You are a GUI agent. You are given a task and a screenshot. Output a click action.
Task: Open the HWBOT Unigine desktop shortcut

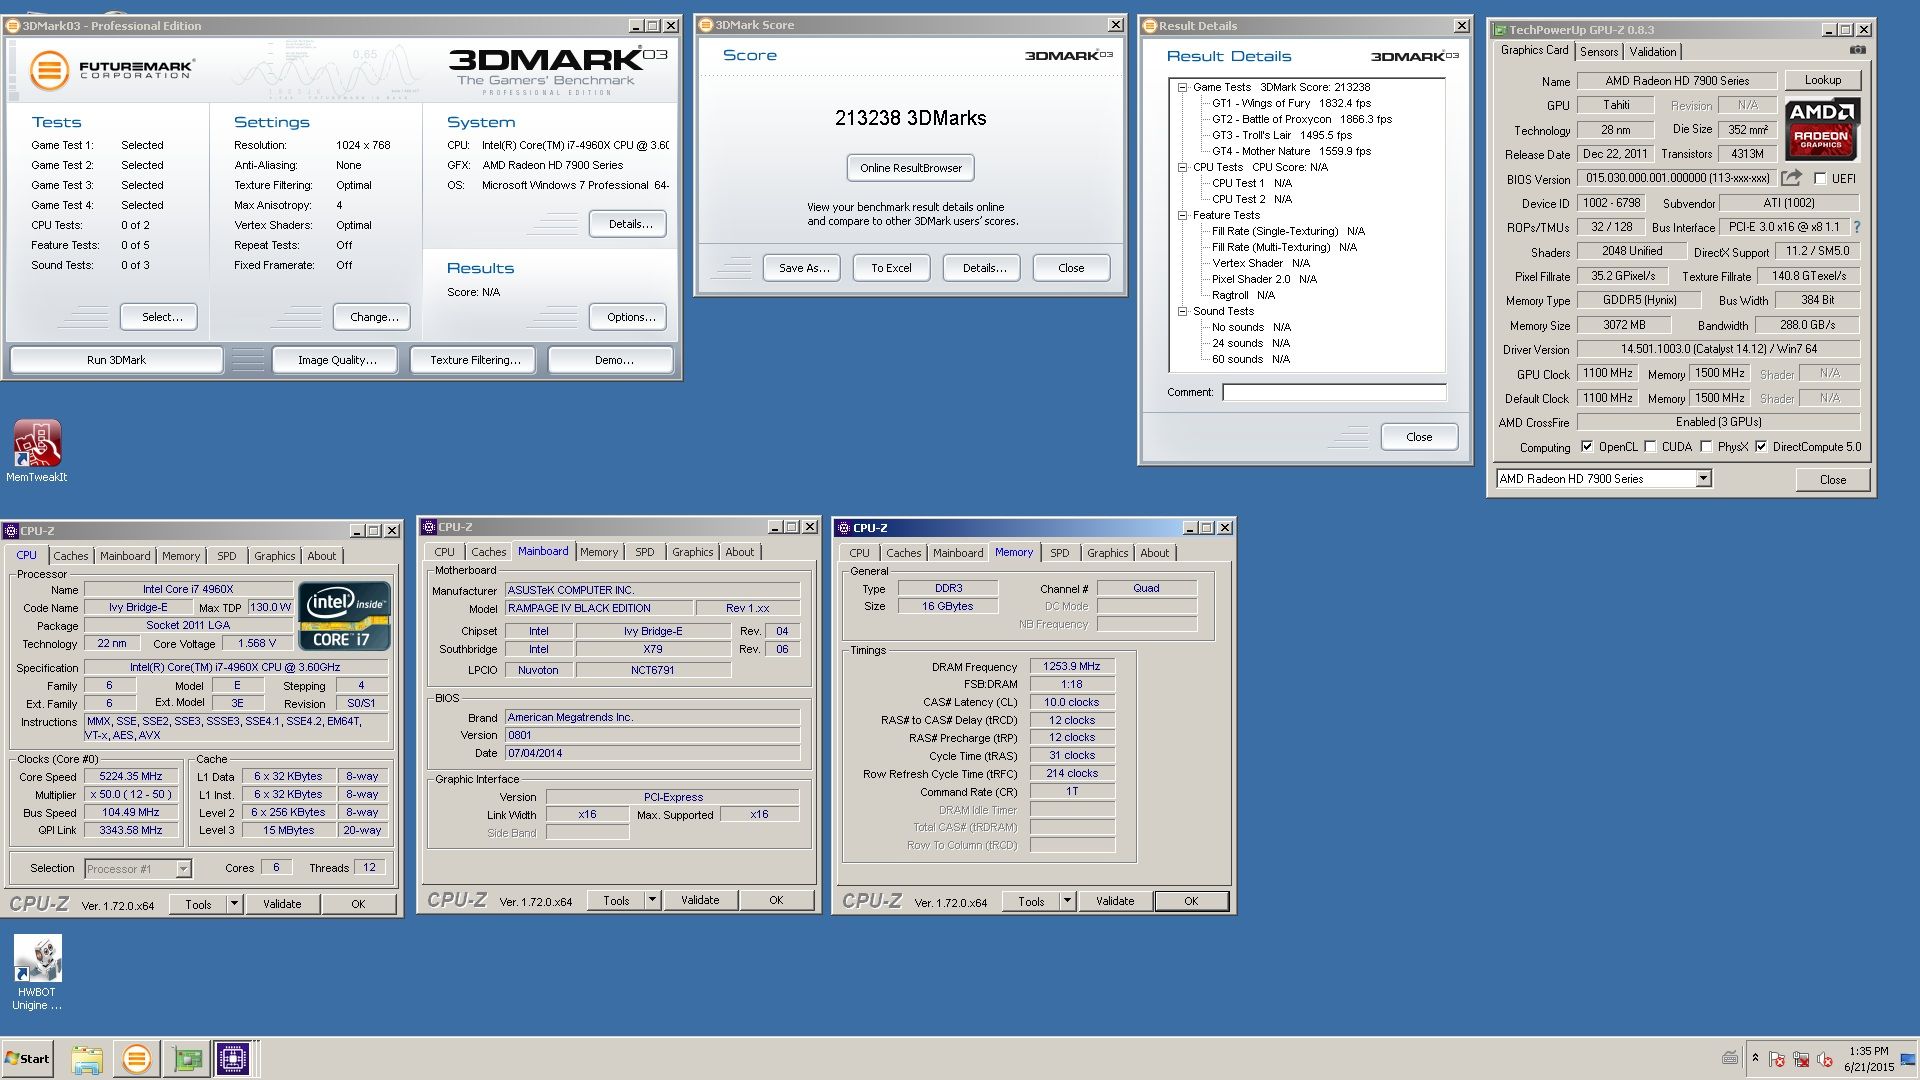click(37, 972)
